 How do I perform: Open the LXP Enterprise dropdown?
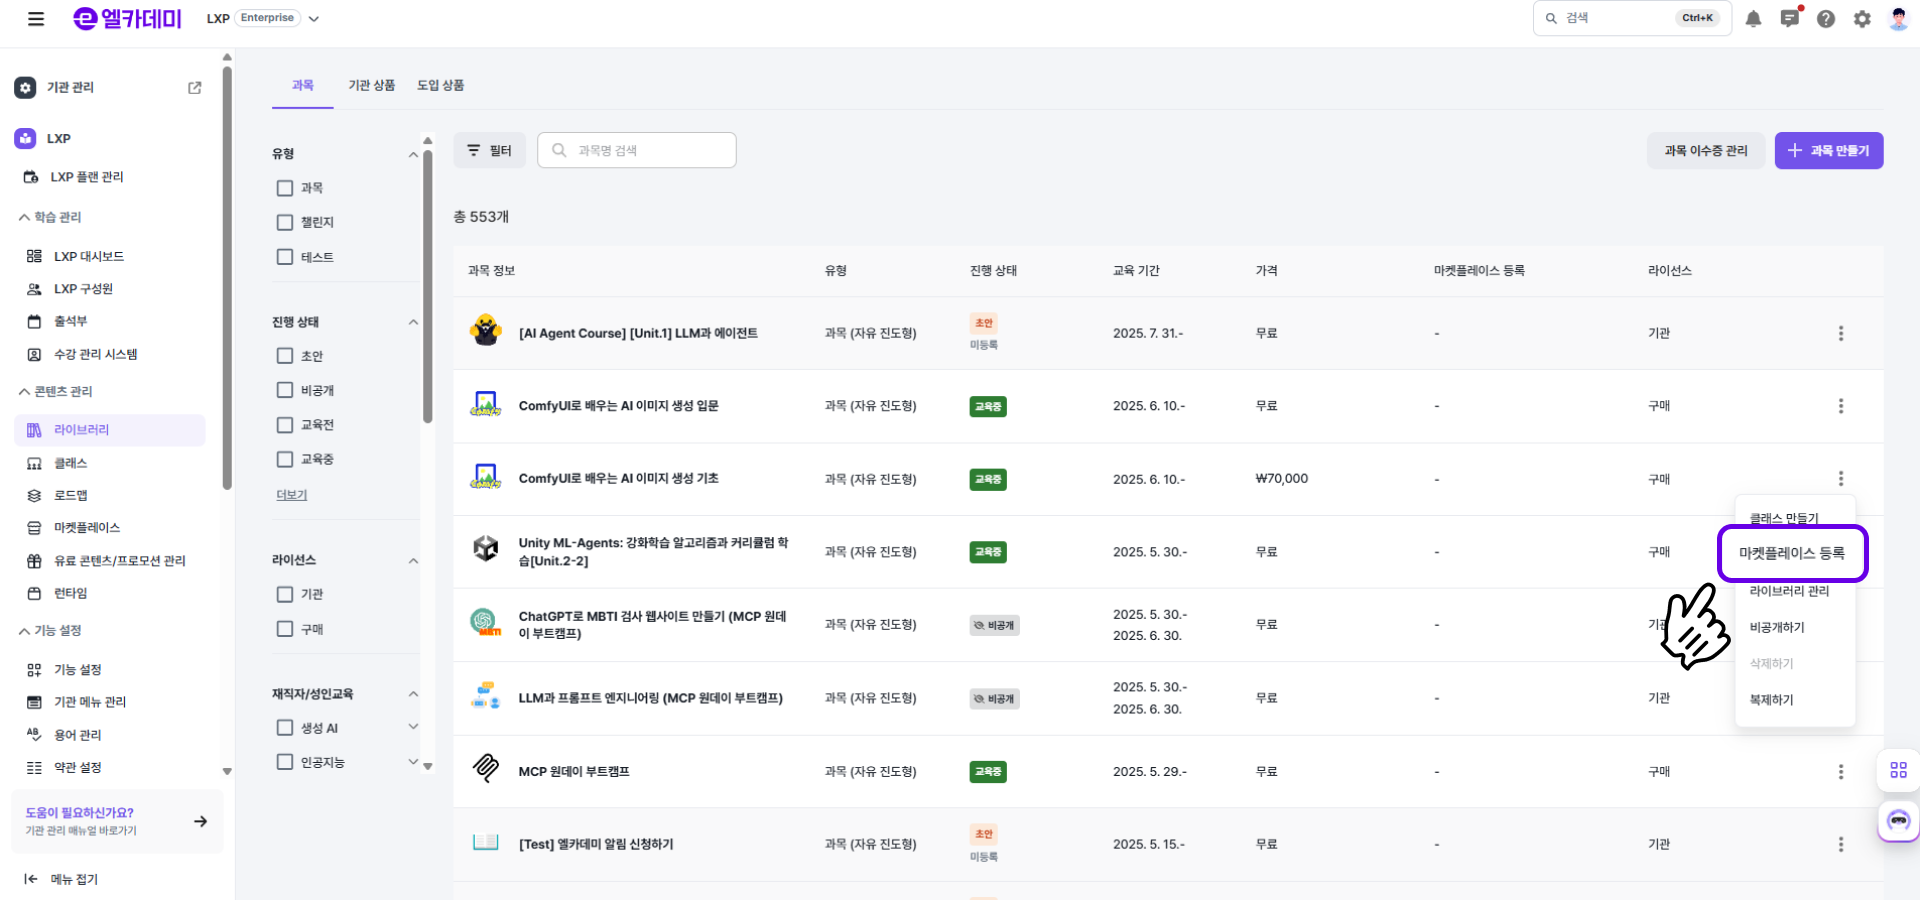314,19
